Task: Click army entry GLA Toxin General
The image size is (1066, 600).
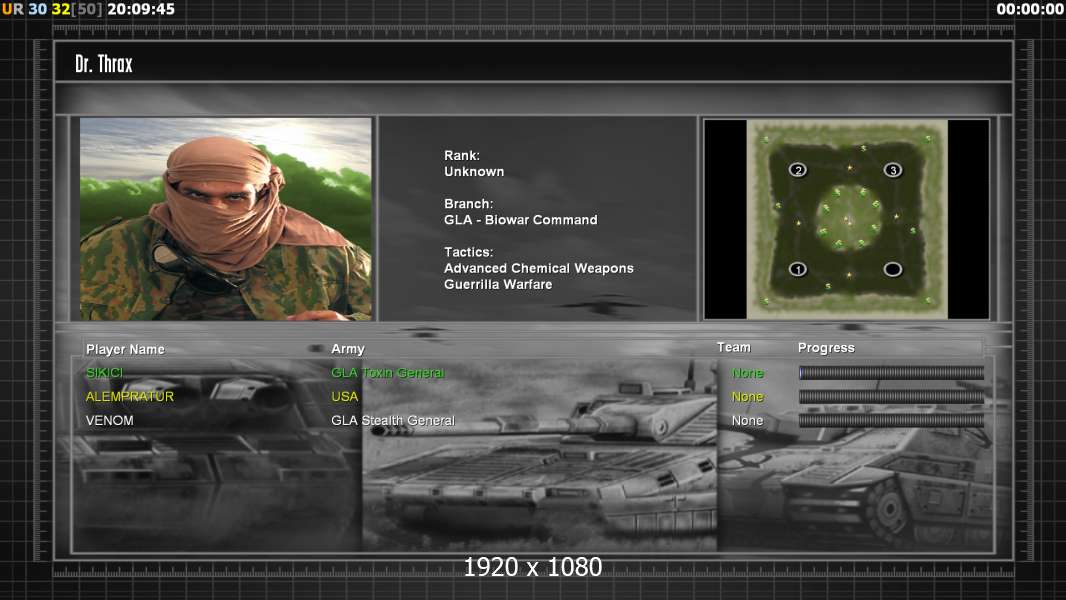Action: click(x=388, y=372)
